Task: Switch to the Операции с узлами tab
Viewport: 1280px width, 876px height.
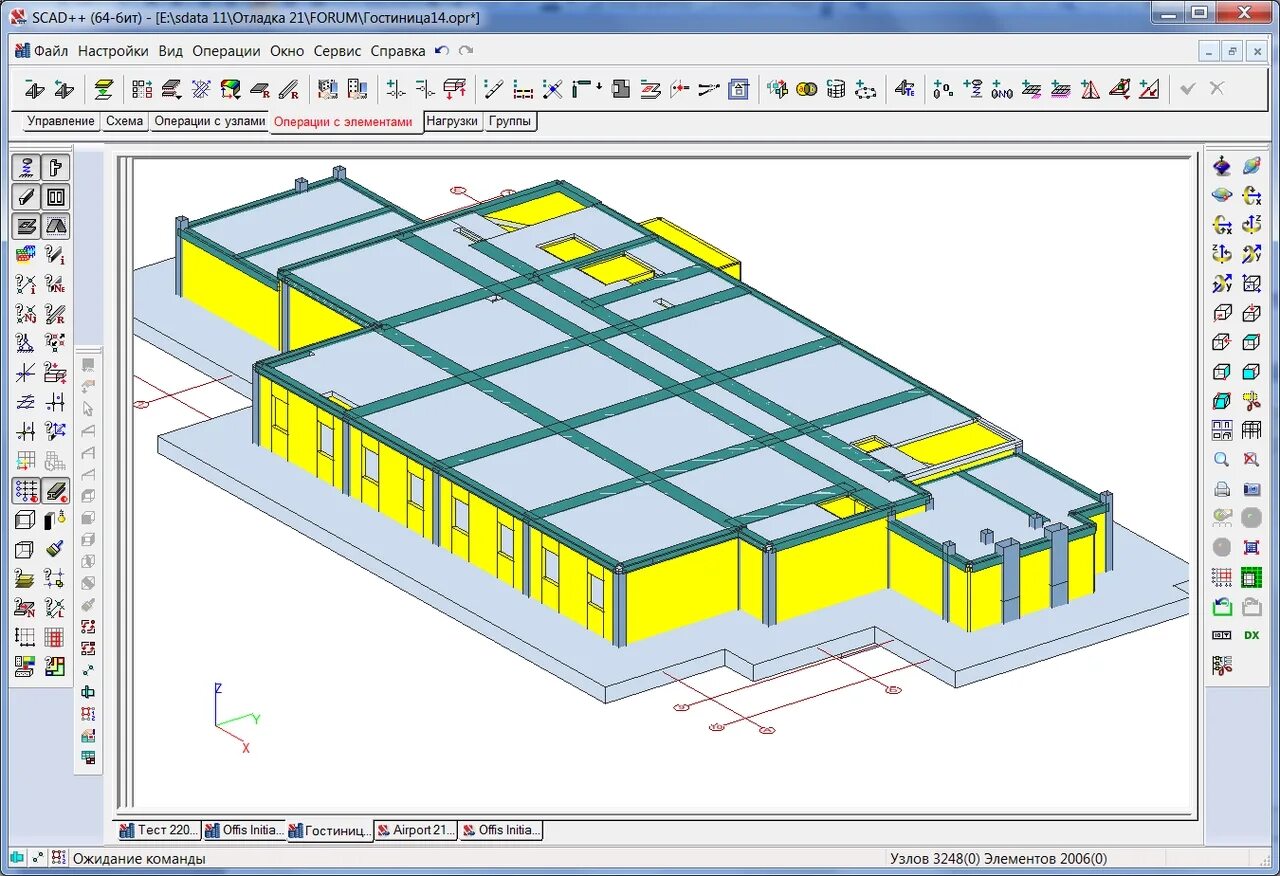Action: coord(210,121)
